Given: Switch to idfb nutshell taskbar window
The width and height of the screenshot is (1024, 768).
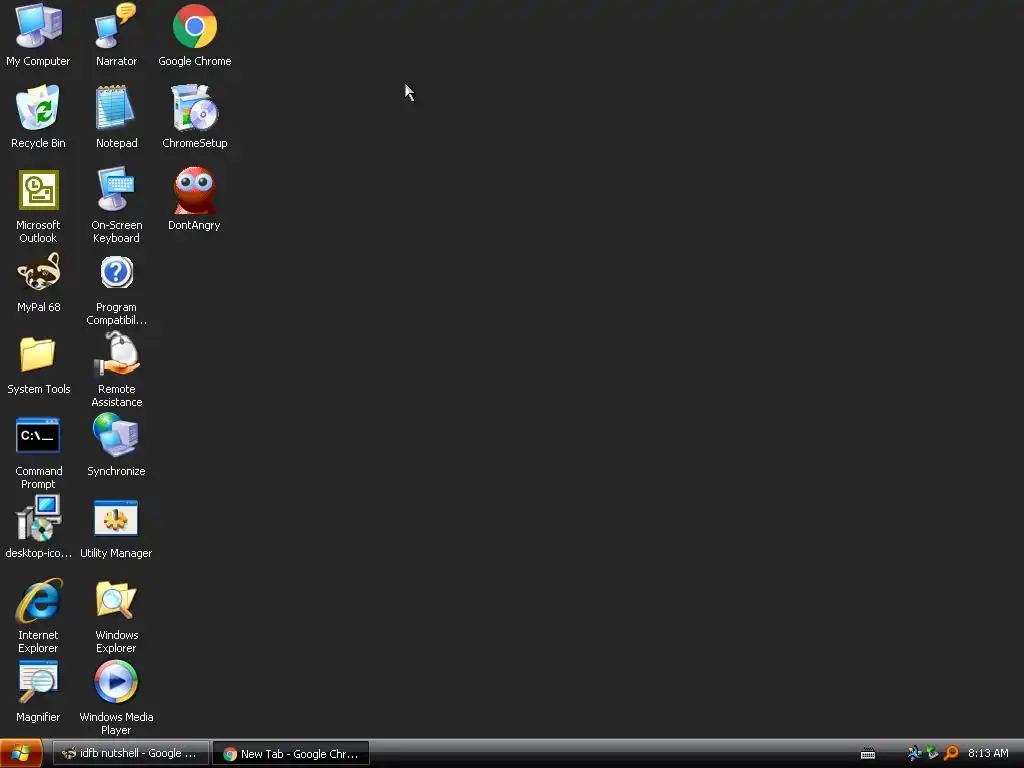Looking at the screenshot, I should click(x=131, y=754).
